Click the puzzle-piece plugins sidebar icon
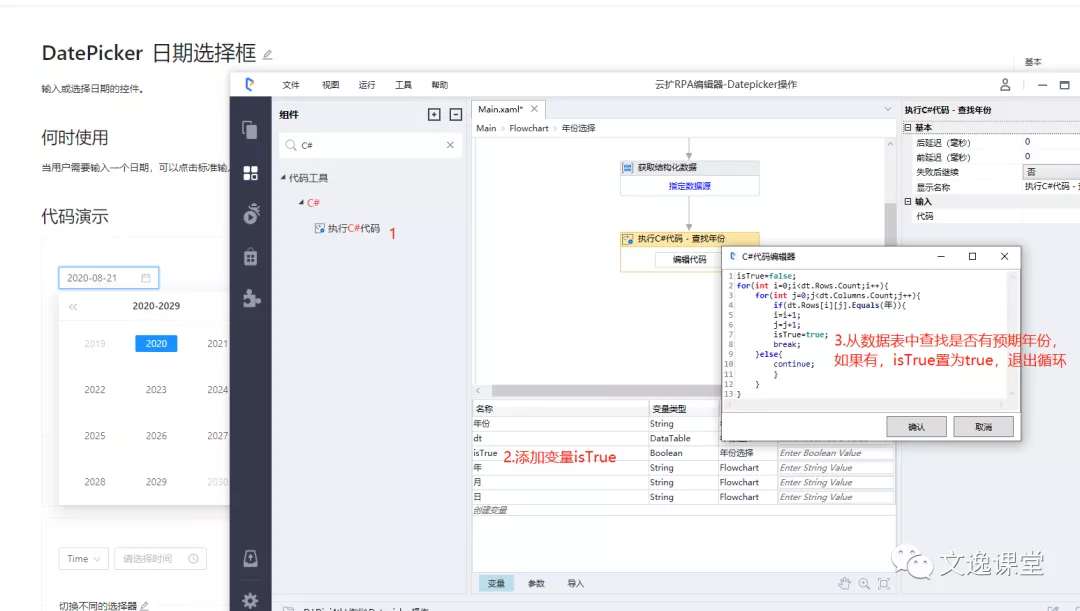Image resolution: width=1080 pixels, height=611 pixels. point(250,298)
